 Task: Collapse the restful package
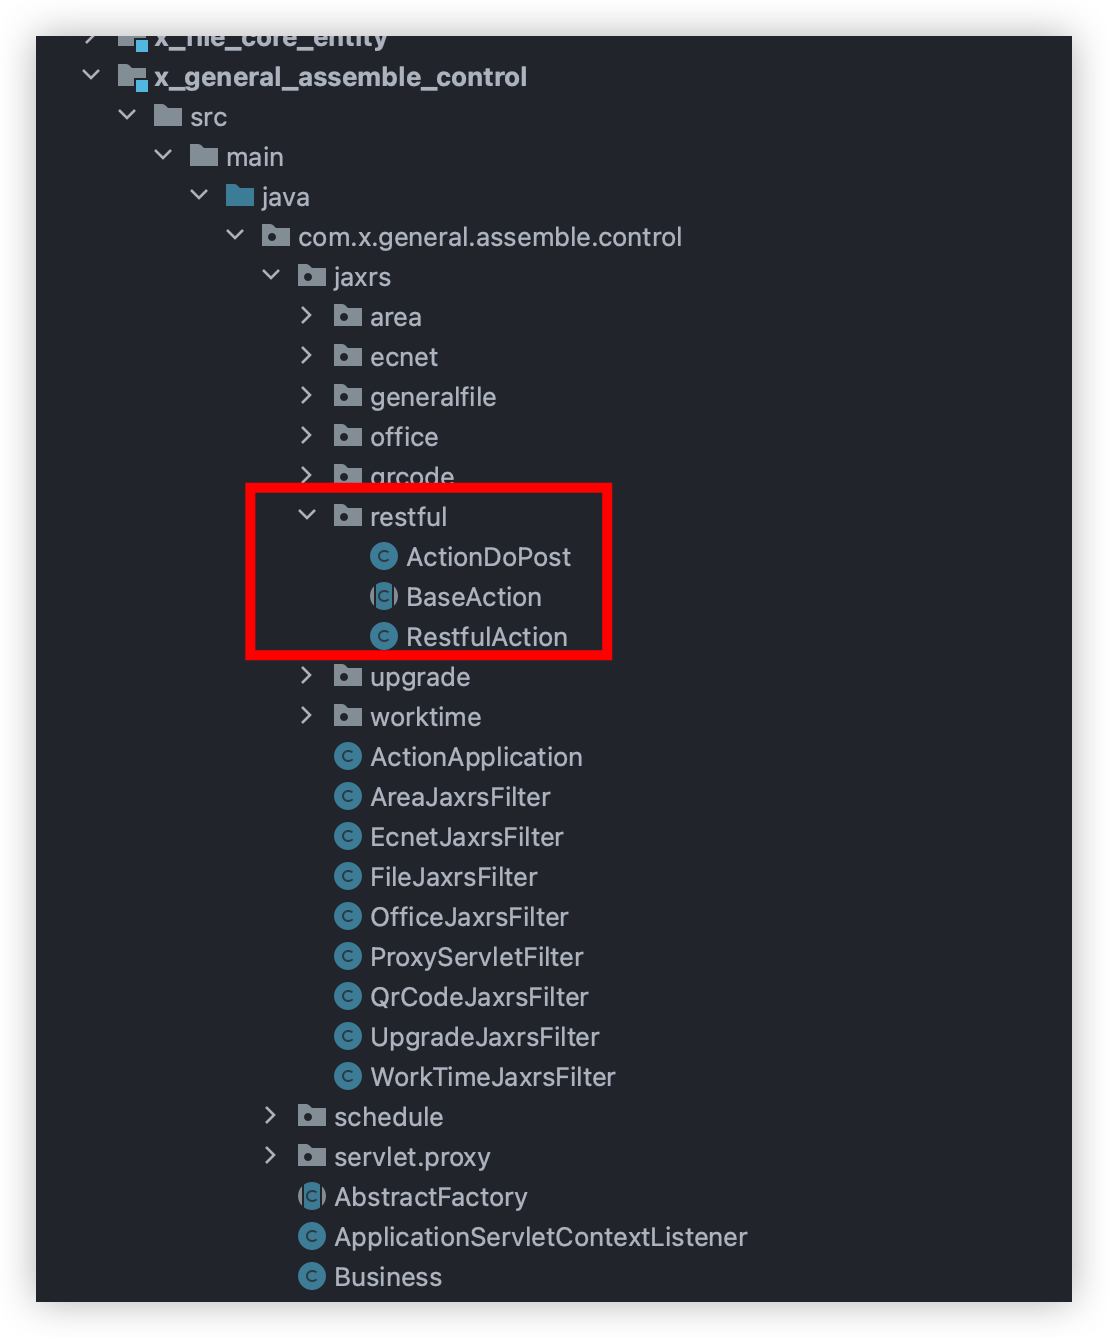click(x=307, y=516)
